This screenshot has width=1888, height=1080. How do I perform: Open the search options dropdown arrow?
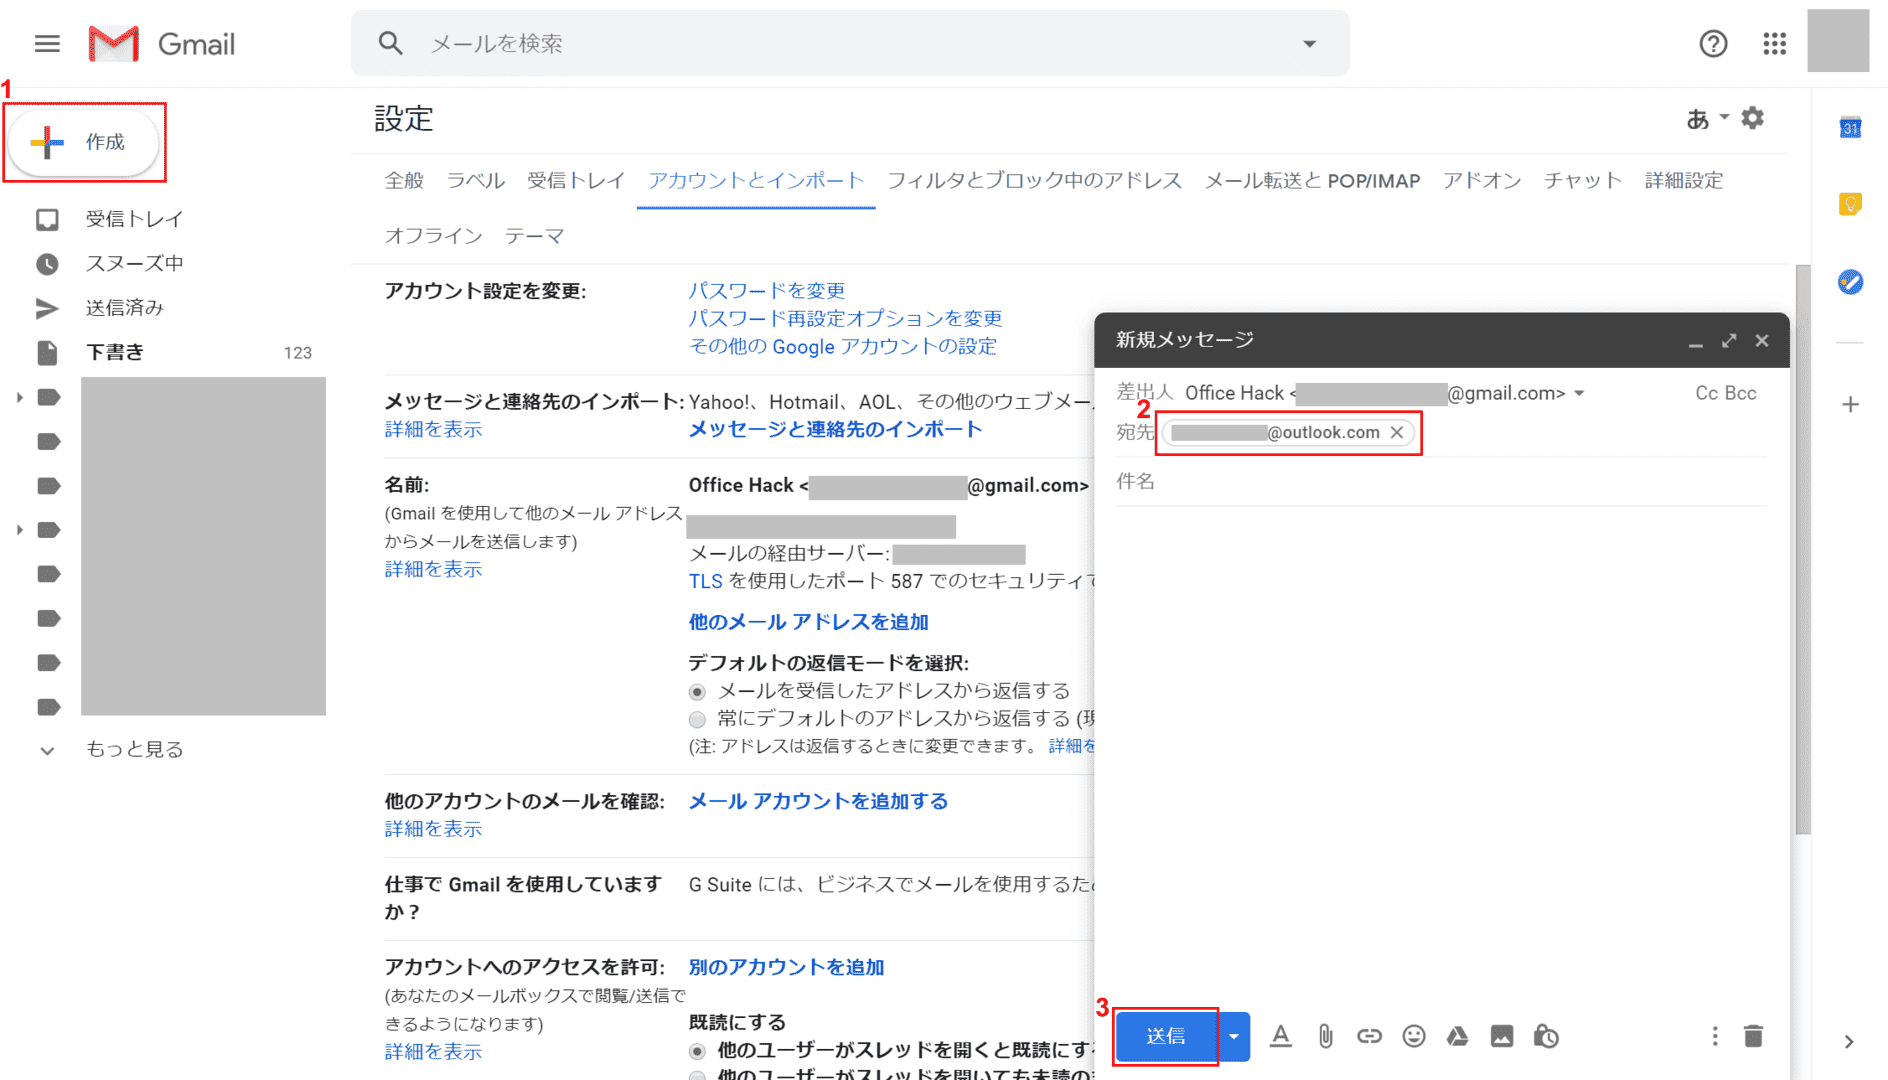tap(1309, 44)
